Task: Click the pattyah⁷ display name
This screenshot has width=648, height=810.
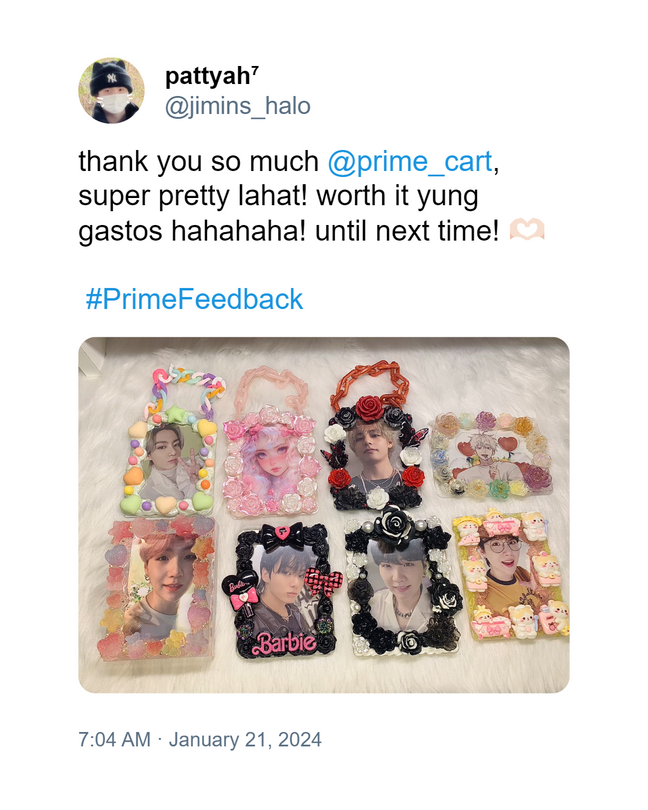Action: (x=211, y=76)
